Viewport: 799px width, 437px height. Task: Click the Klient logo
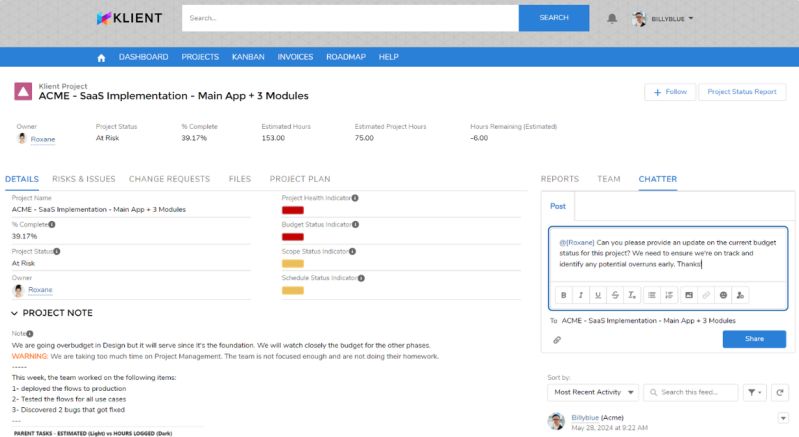[x=129, y=18]
